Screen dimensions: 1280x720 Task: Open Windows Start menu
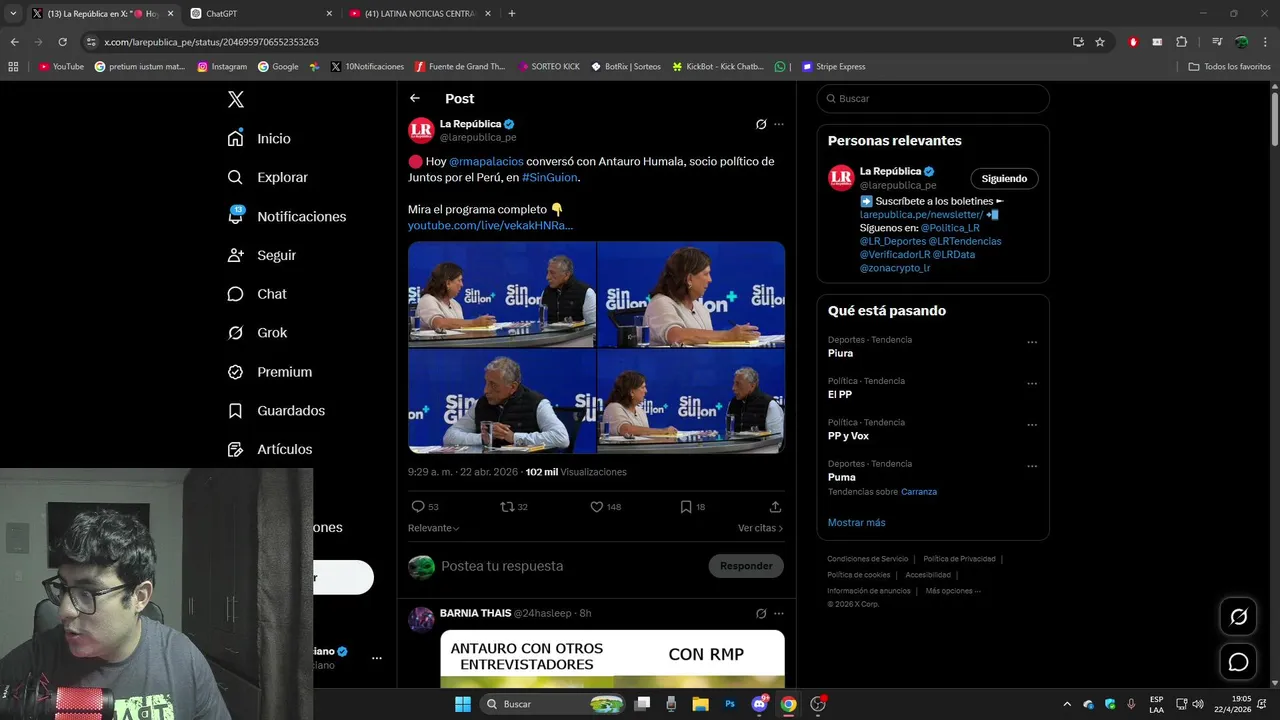tap(462, 704)
